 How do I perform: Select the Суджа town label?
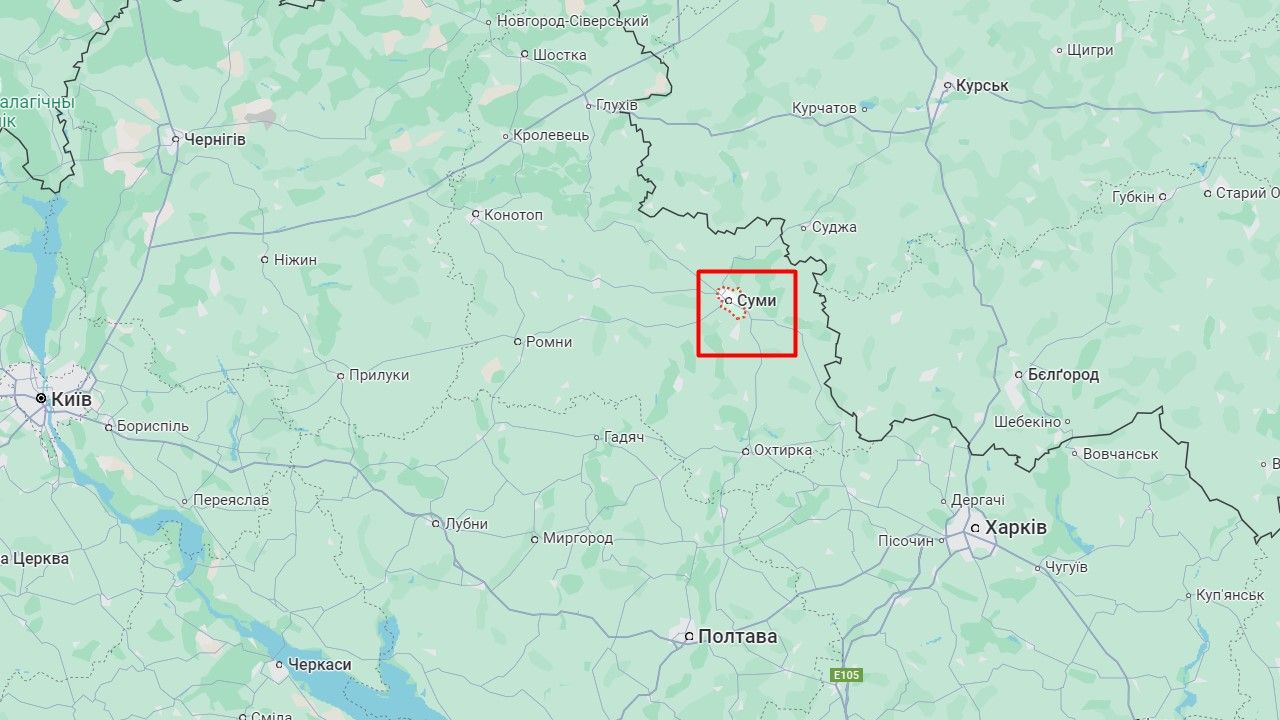(834, 227)
